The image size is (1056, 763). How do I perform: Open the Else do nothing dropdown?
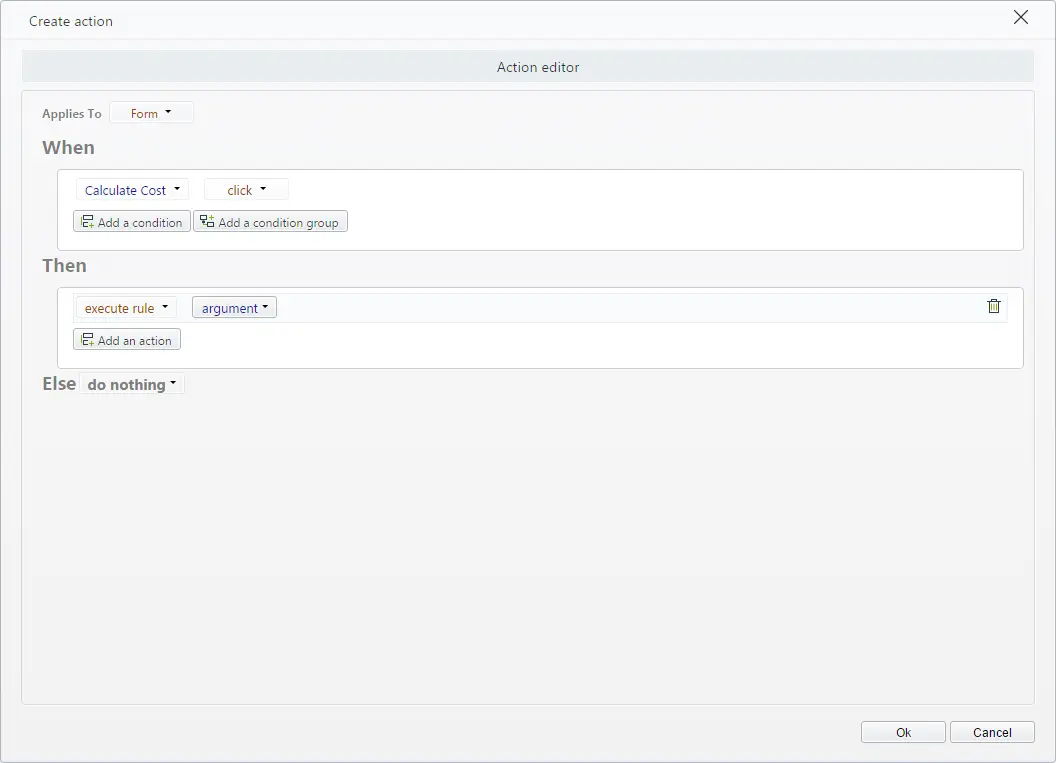[x=132, y=385]
